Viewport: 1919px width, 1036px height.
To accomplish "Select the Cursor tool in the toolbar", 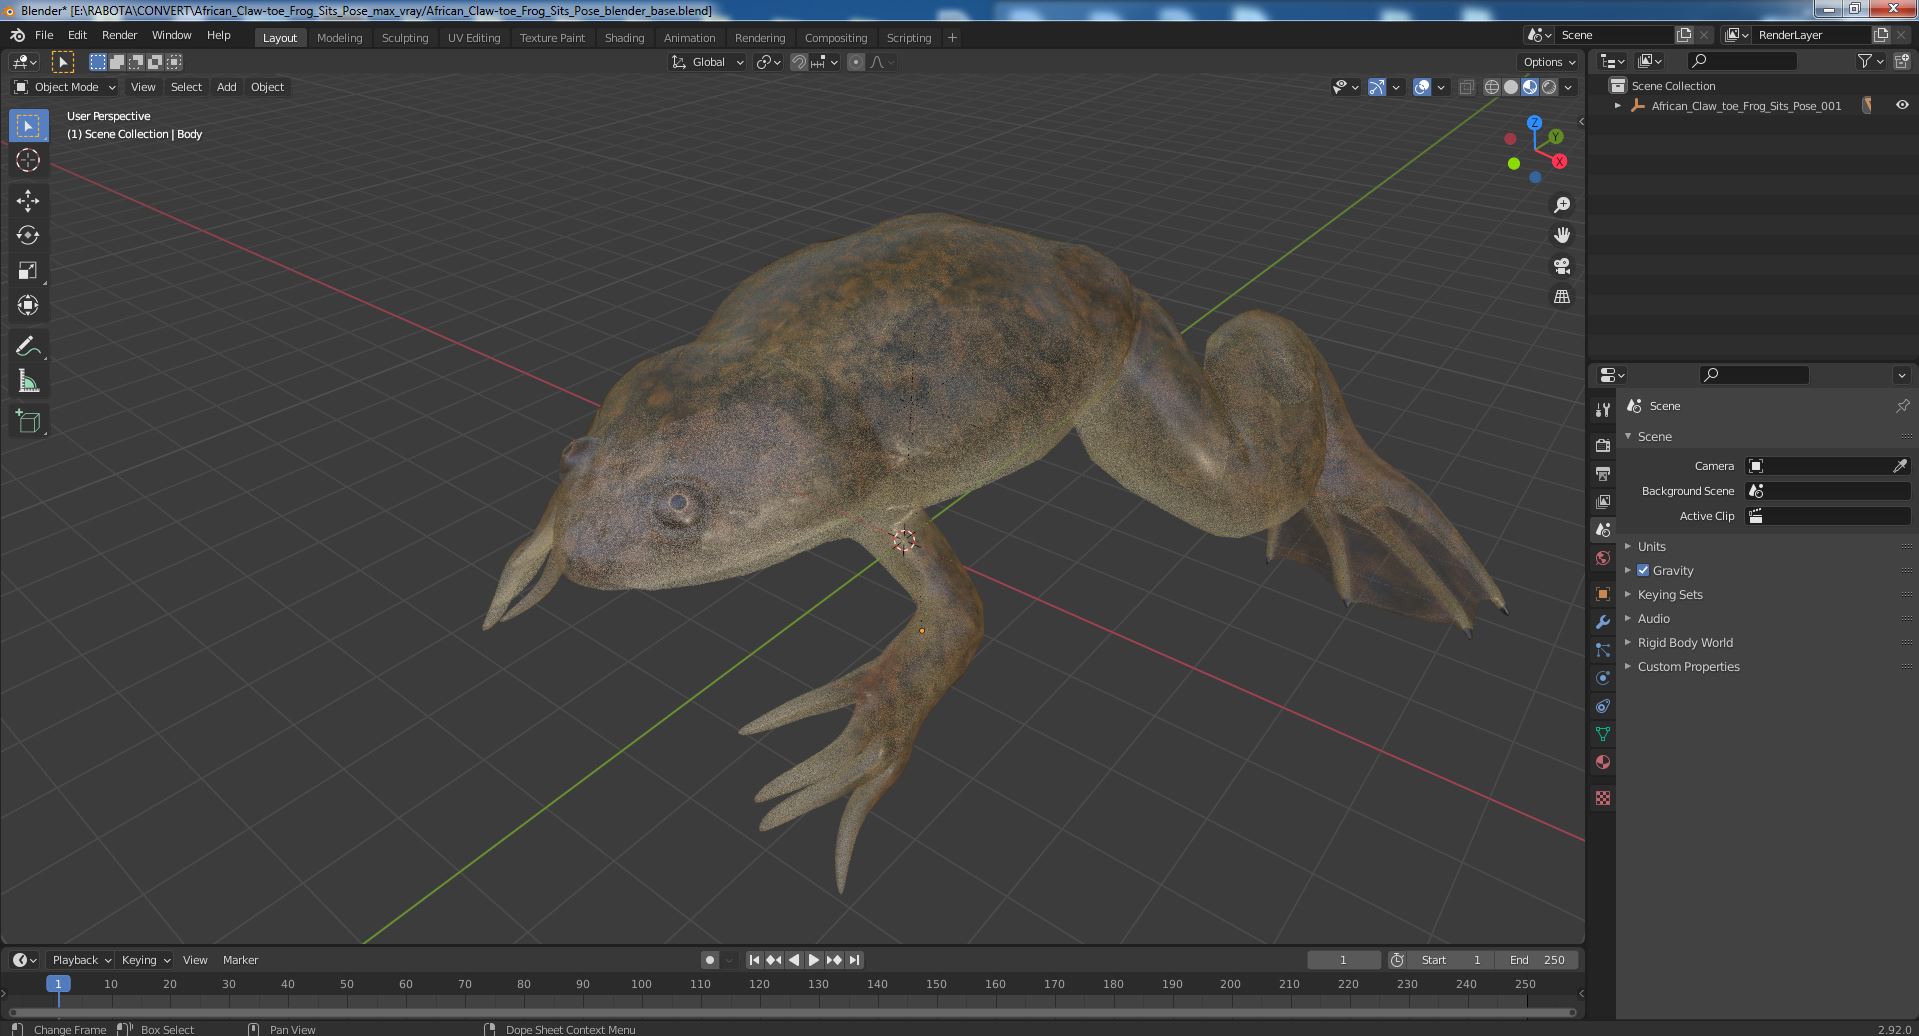I will pos(28,160).
